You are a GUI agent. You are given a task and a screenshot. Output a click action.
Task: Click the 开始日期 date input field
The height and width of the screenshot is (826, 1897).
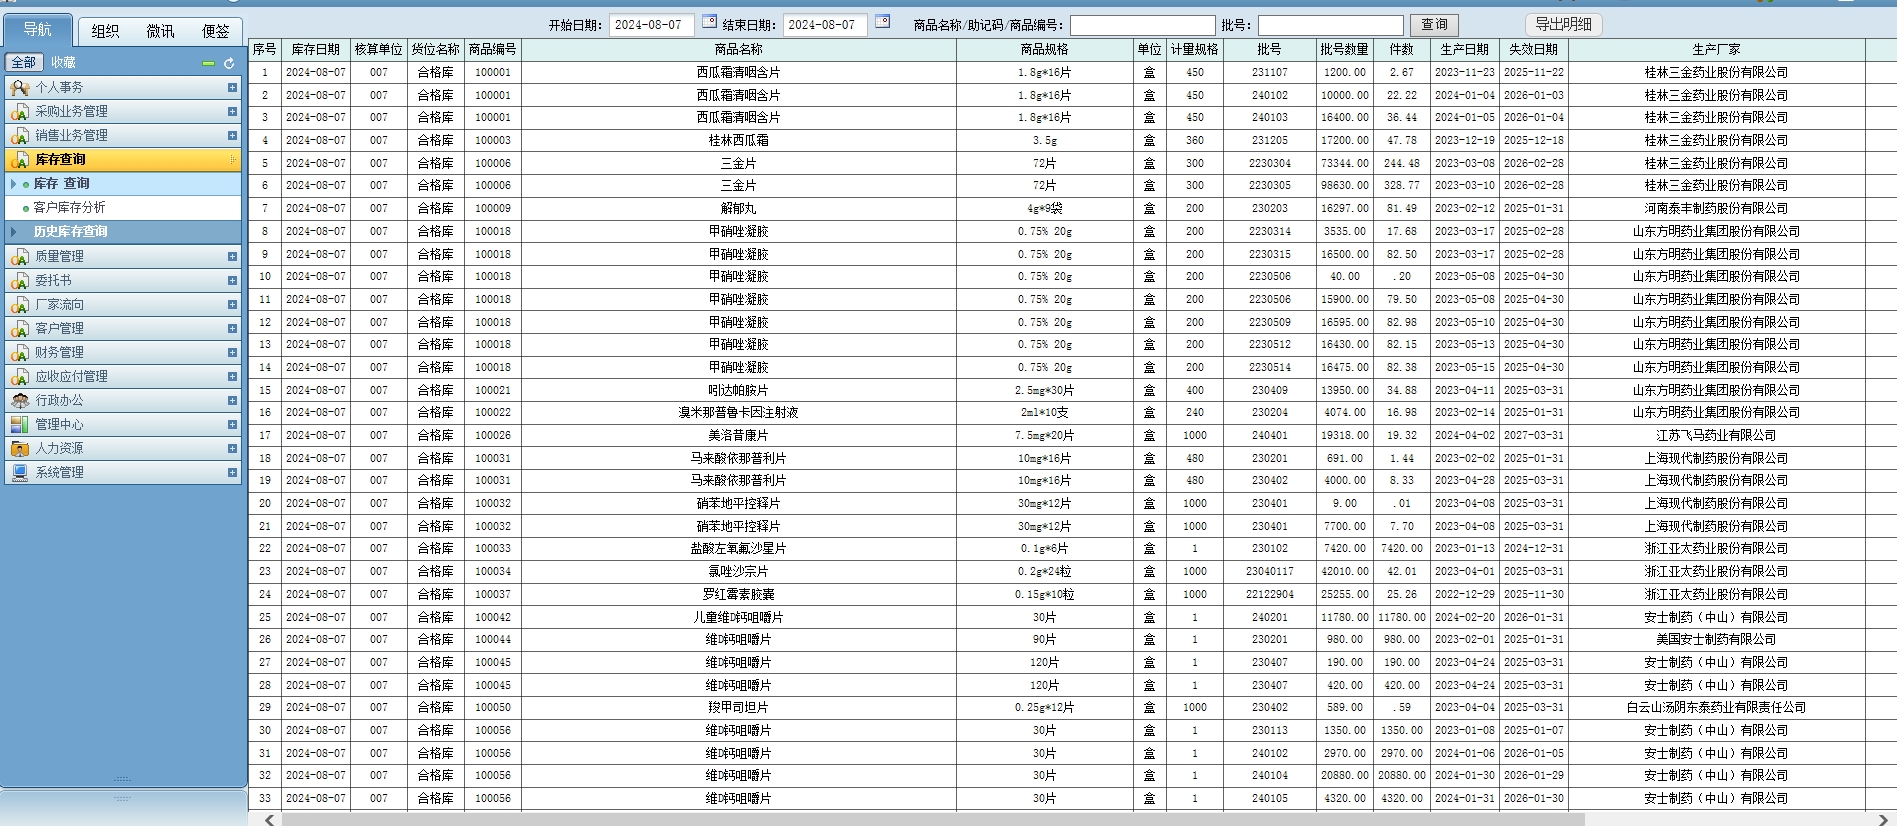pos(651,25)
